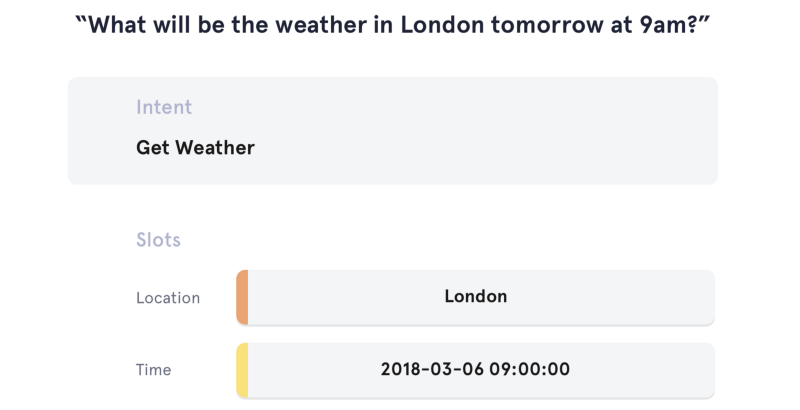
Task: Click the orange Location color tag
Action: tap(242, 297)
